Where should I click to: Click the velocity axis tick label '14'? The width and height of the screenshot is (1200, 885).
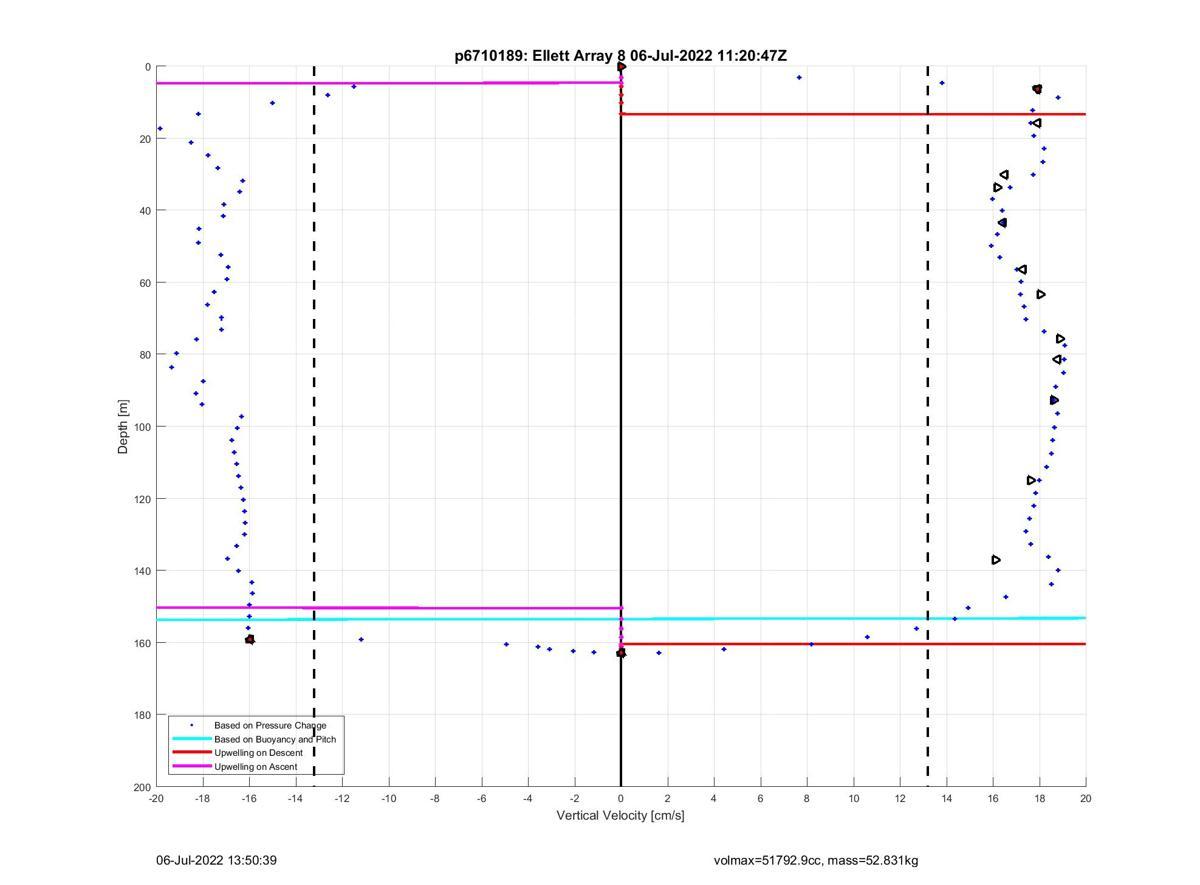pos(946,798)
